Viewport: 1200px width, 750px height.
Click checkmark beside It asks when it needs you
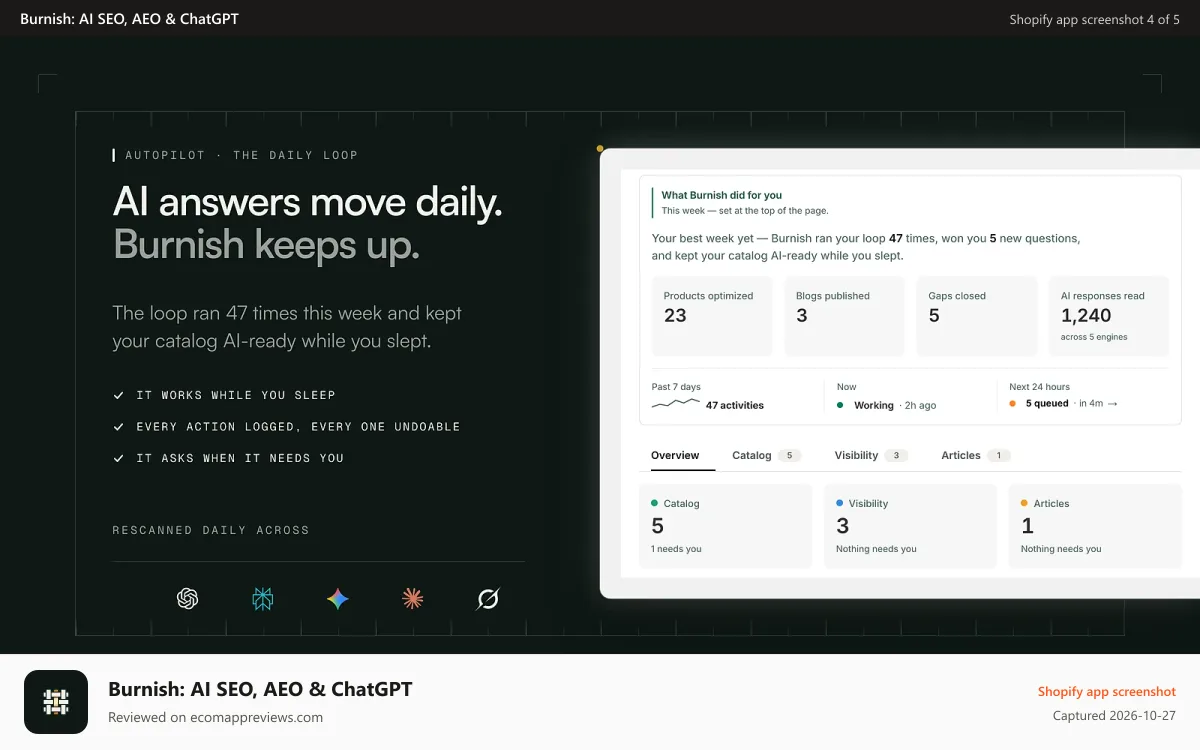(x=119, y=458)
